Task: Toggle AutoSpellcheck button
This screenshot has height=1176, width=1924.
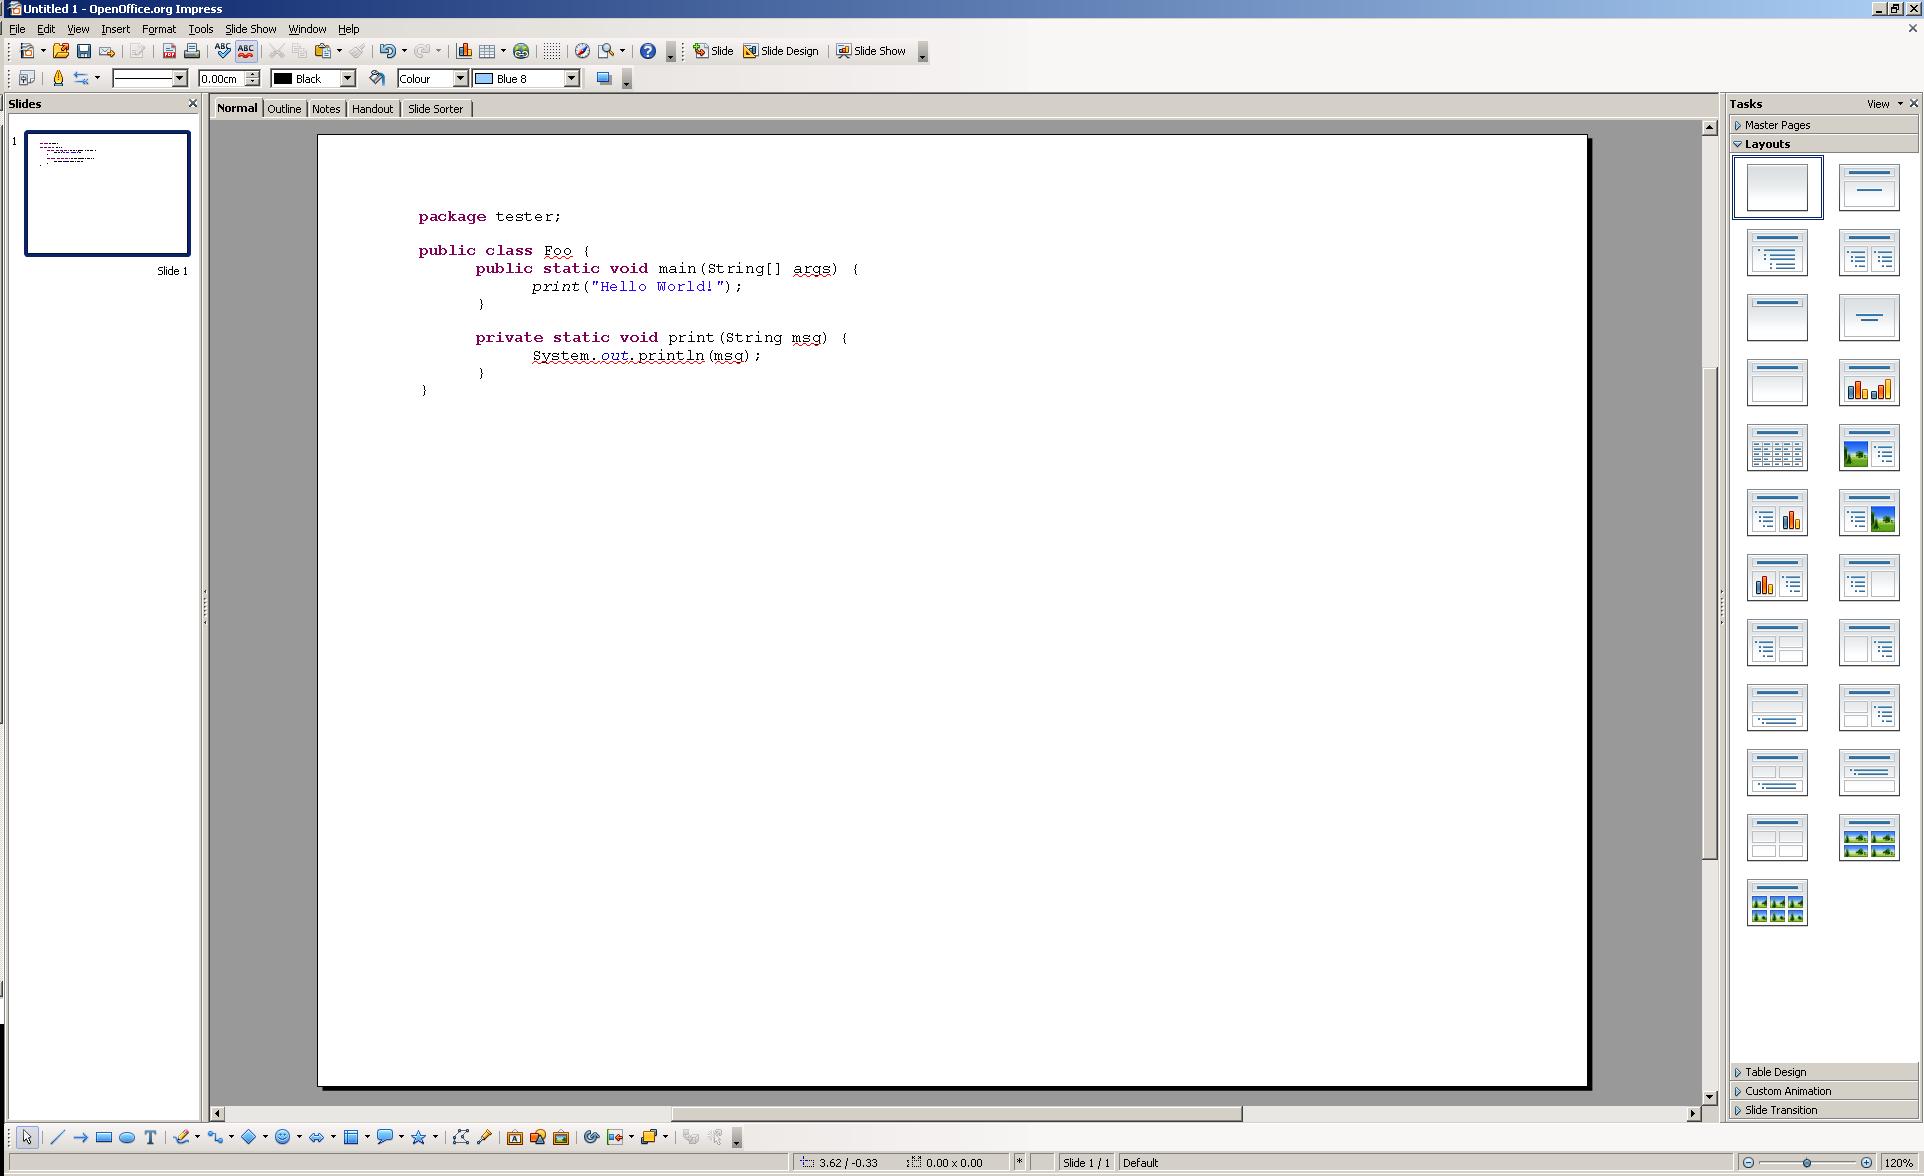Action: 245,51
